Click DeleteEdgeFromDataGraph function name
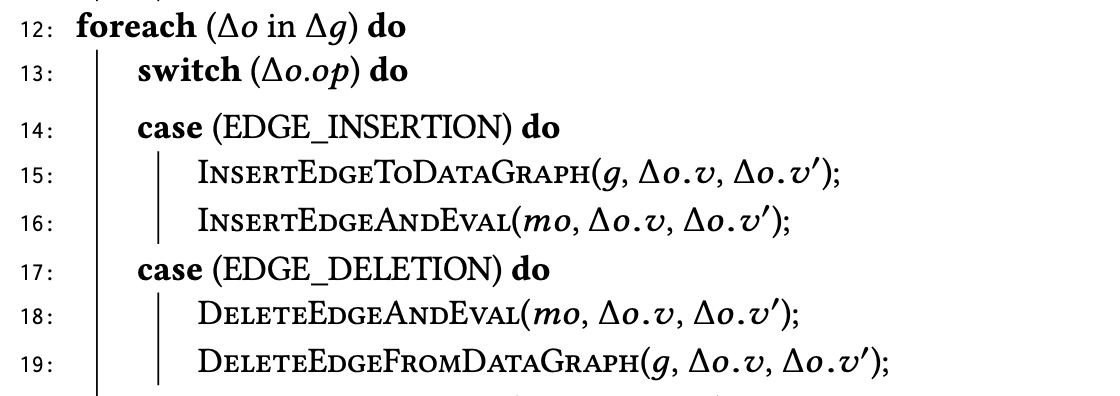This screenshot has height=396, width=1120. pyautogui.click(x=419, y=362)
